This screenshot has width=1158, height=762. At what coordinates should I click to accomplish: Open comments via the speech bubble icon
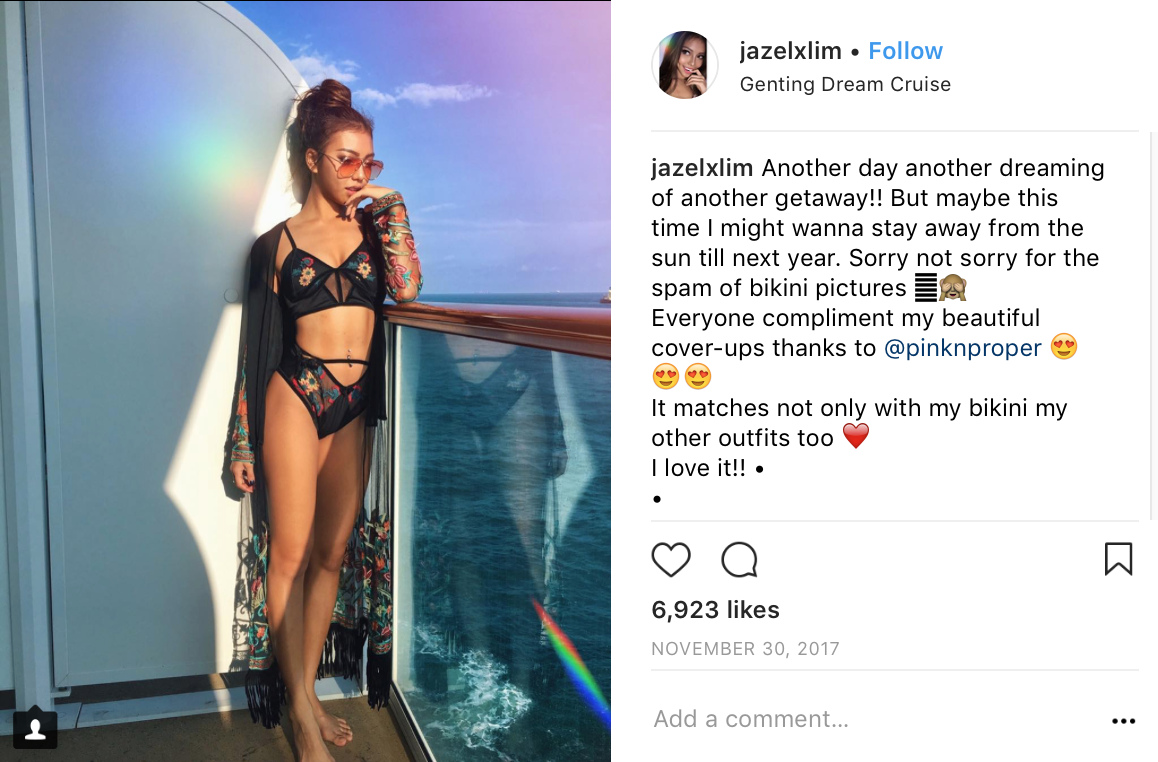point(739,559)
